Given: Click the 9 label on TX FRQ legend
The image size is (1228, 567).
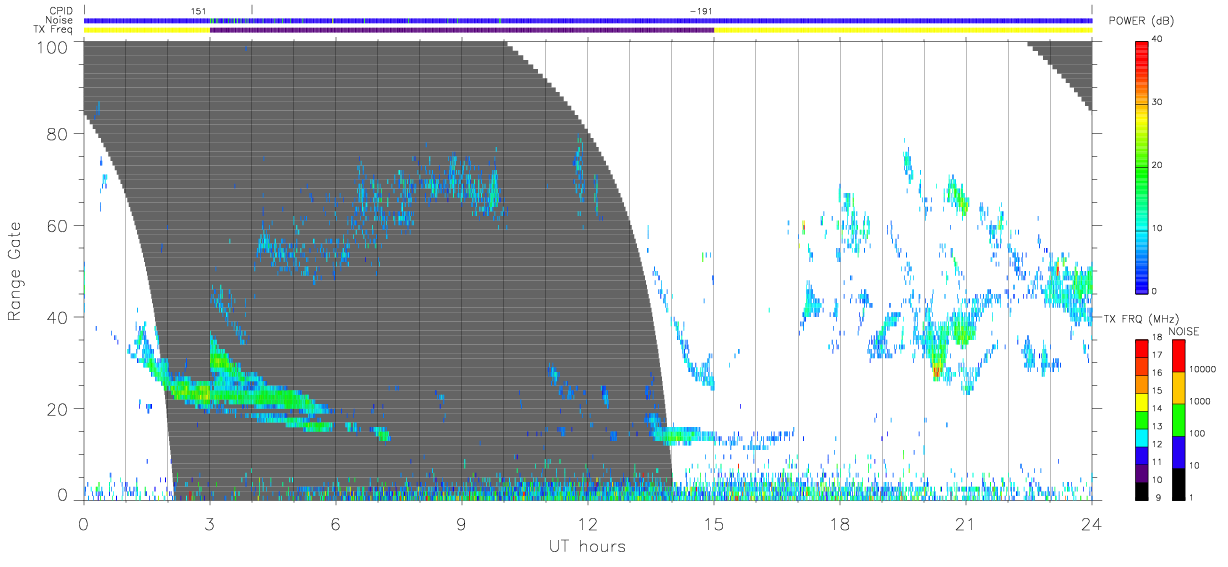Looking at the screenshot, I should click(1158, 497).
